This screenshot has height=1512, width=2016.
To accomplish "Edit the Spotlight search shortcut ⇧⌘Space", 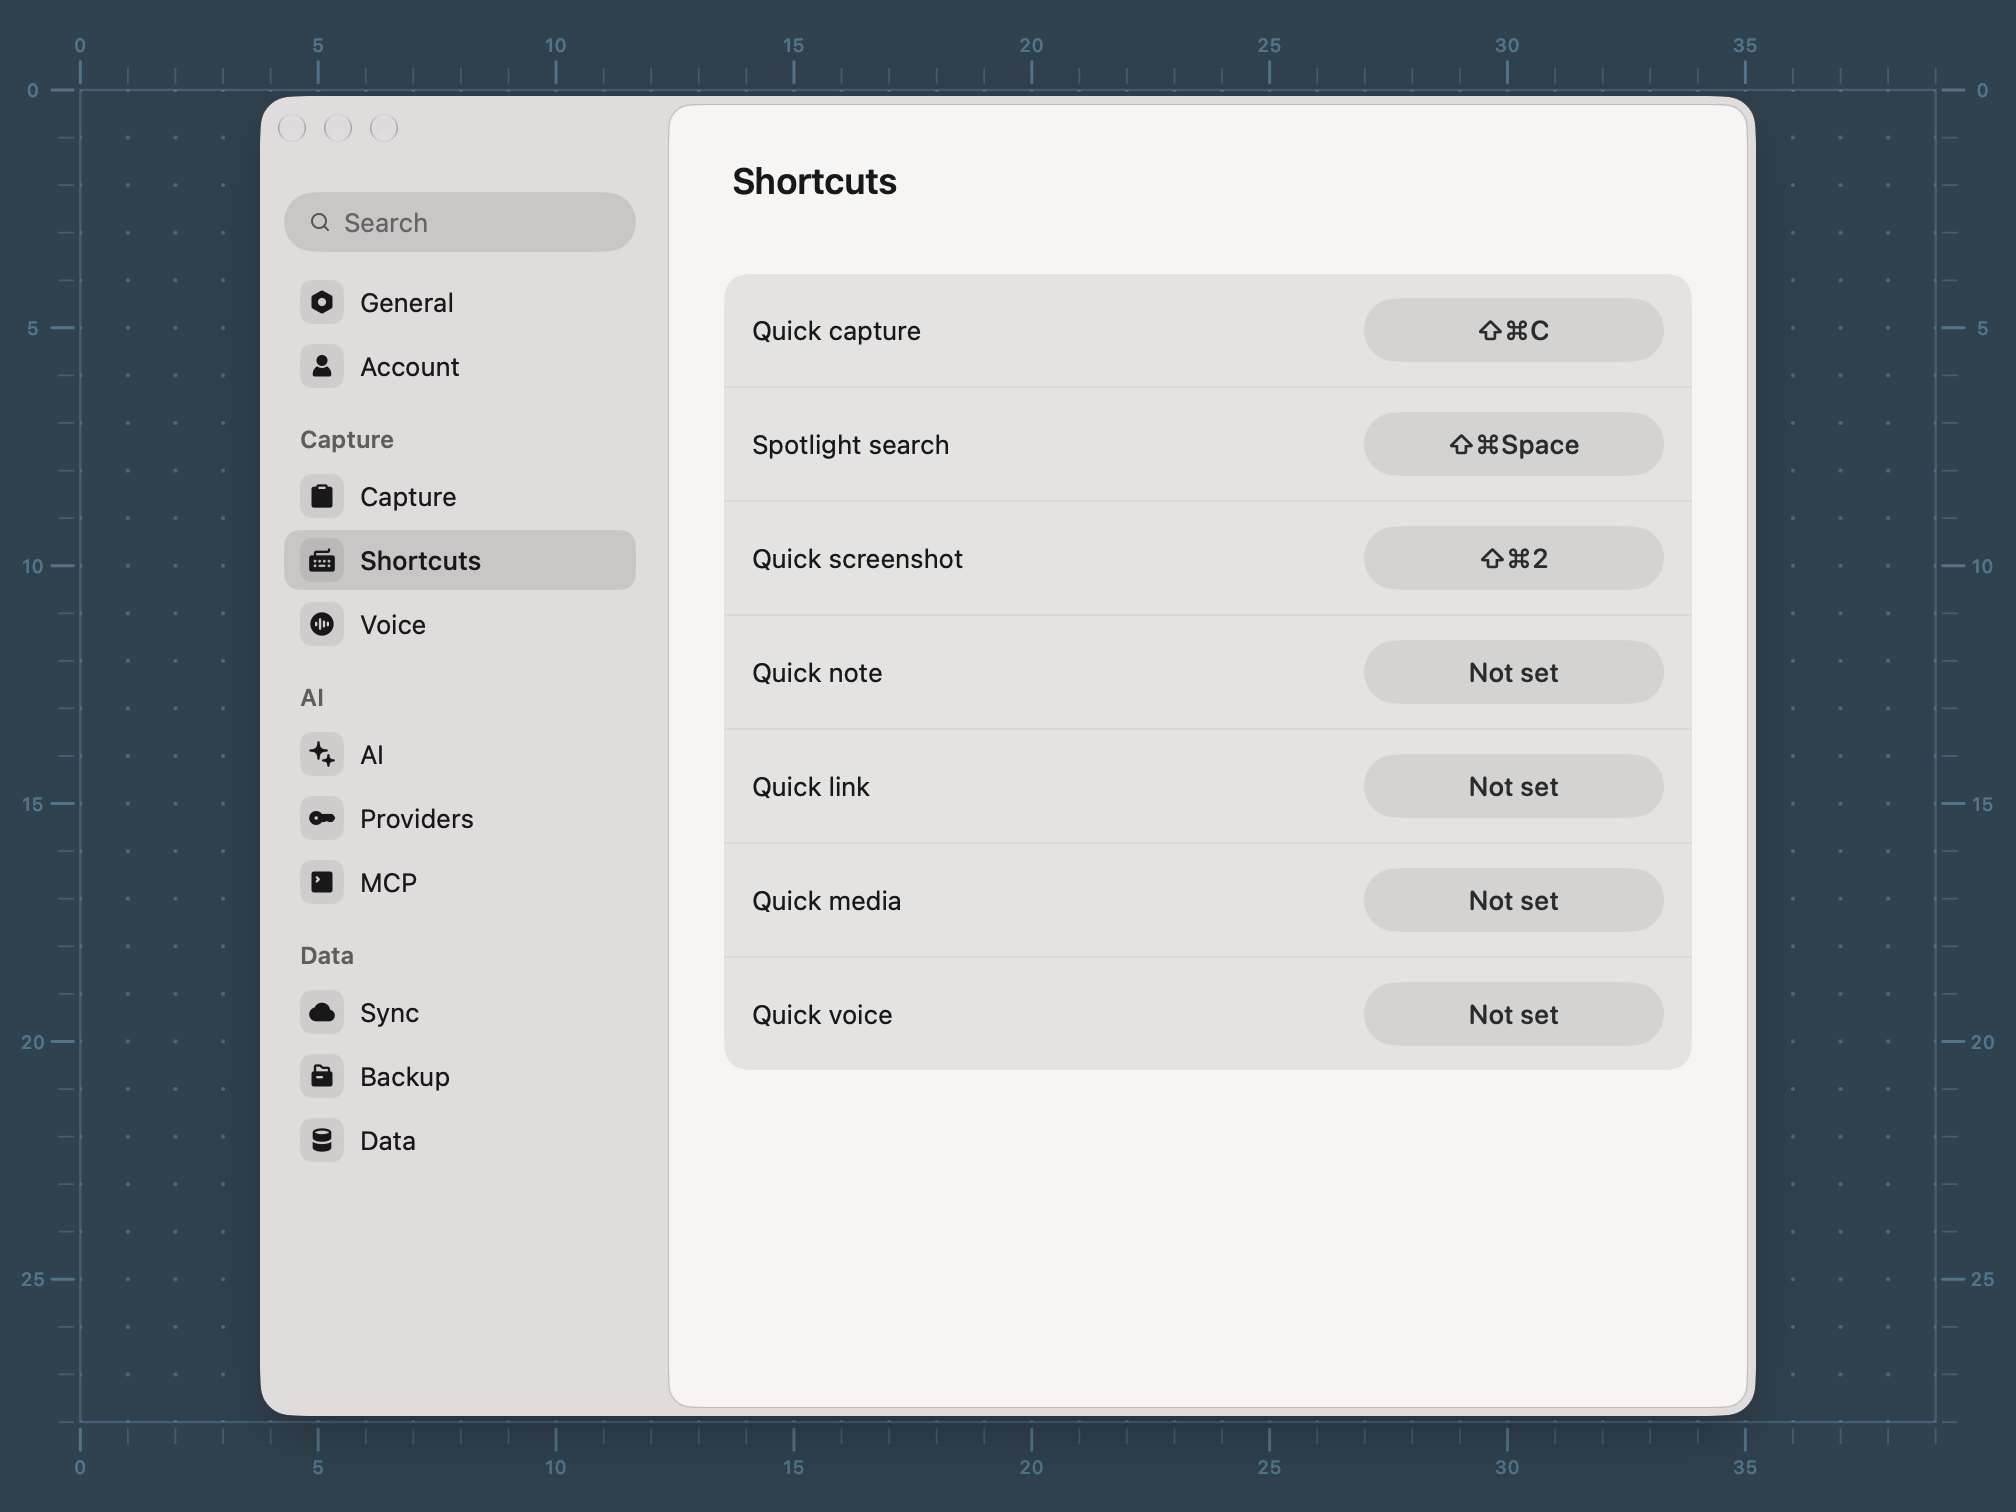I will (x=1514, y=444).
